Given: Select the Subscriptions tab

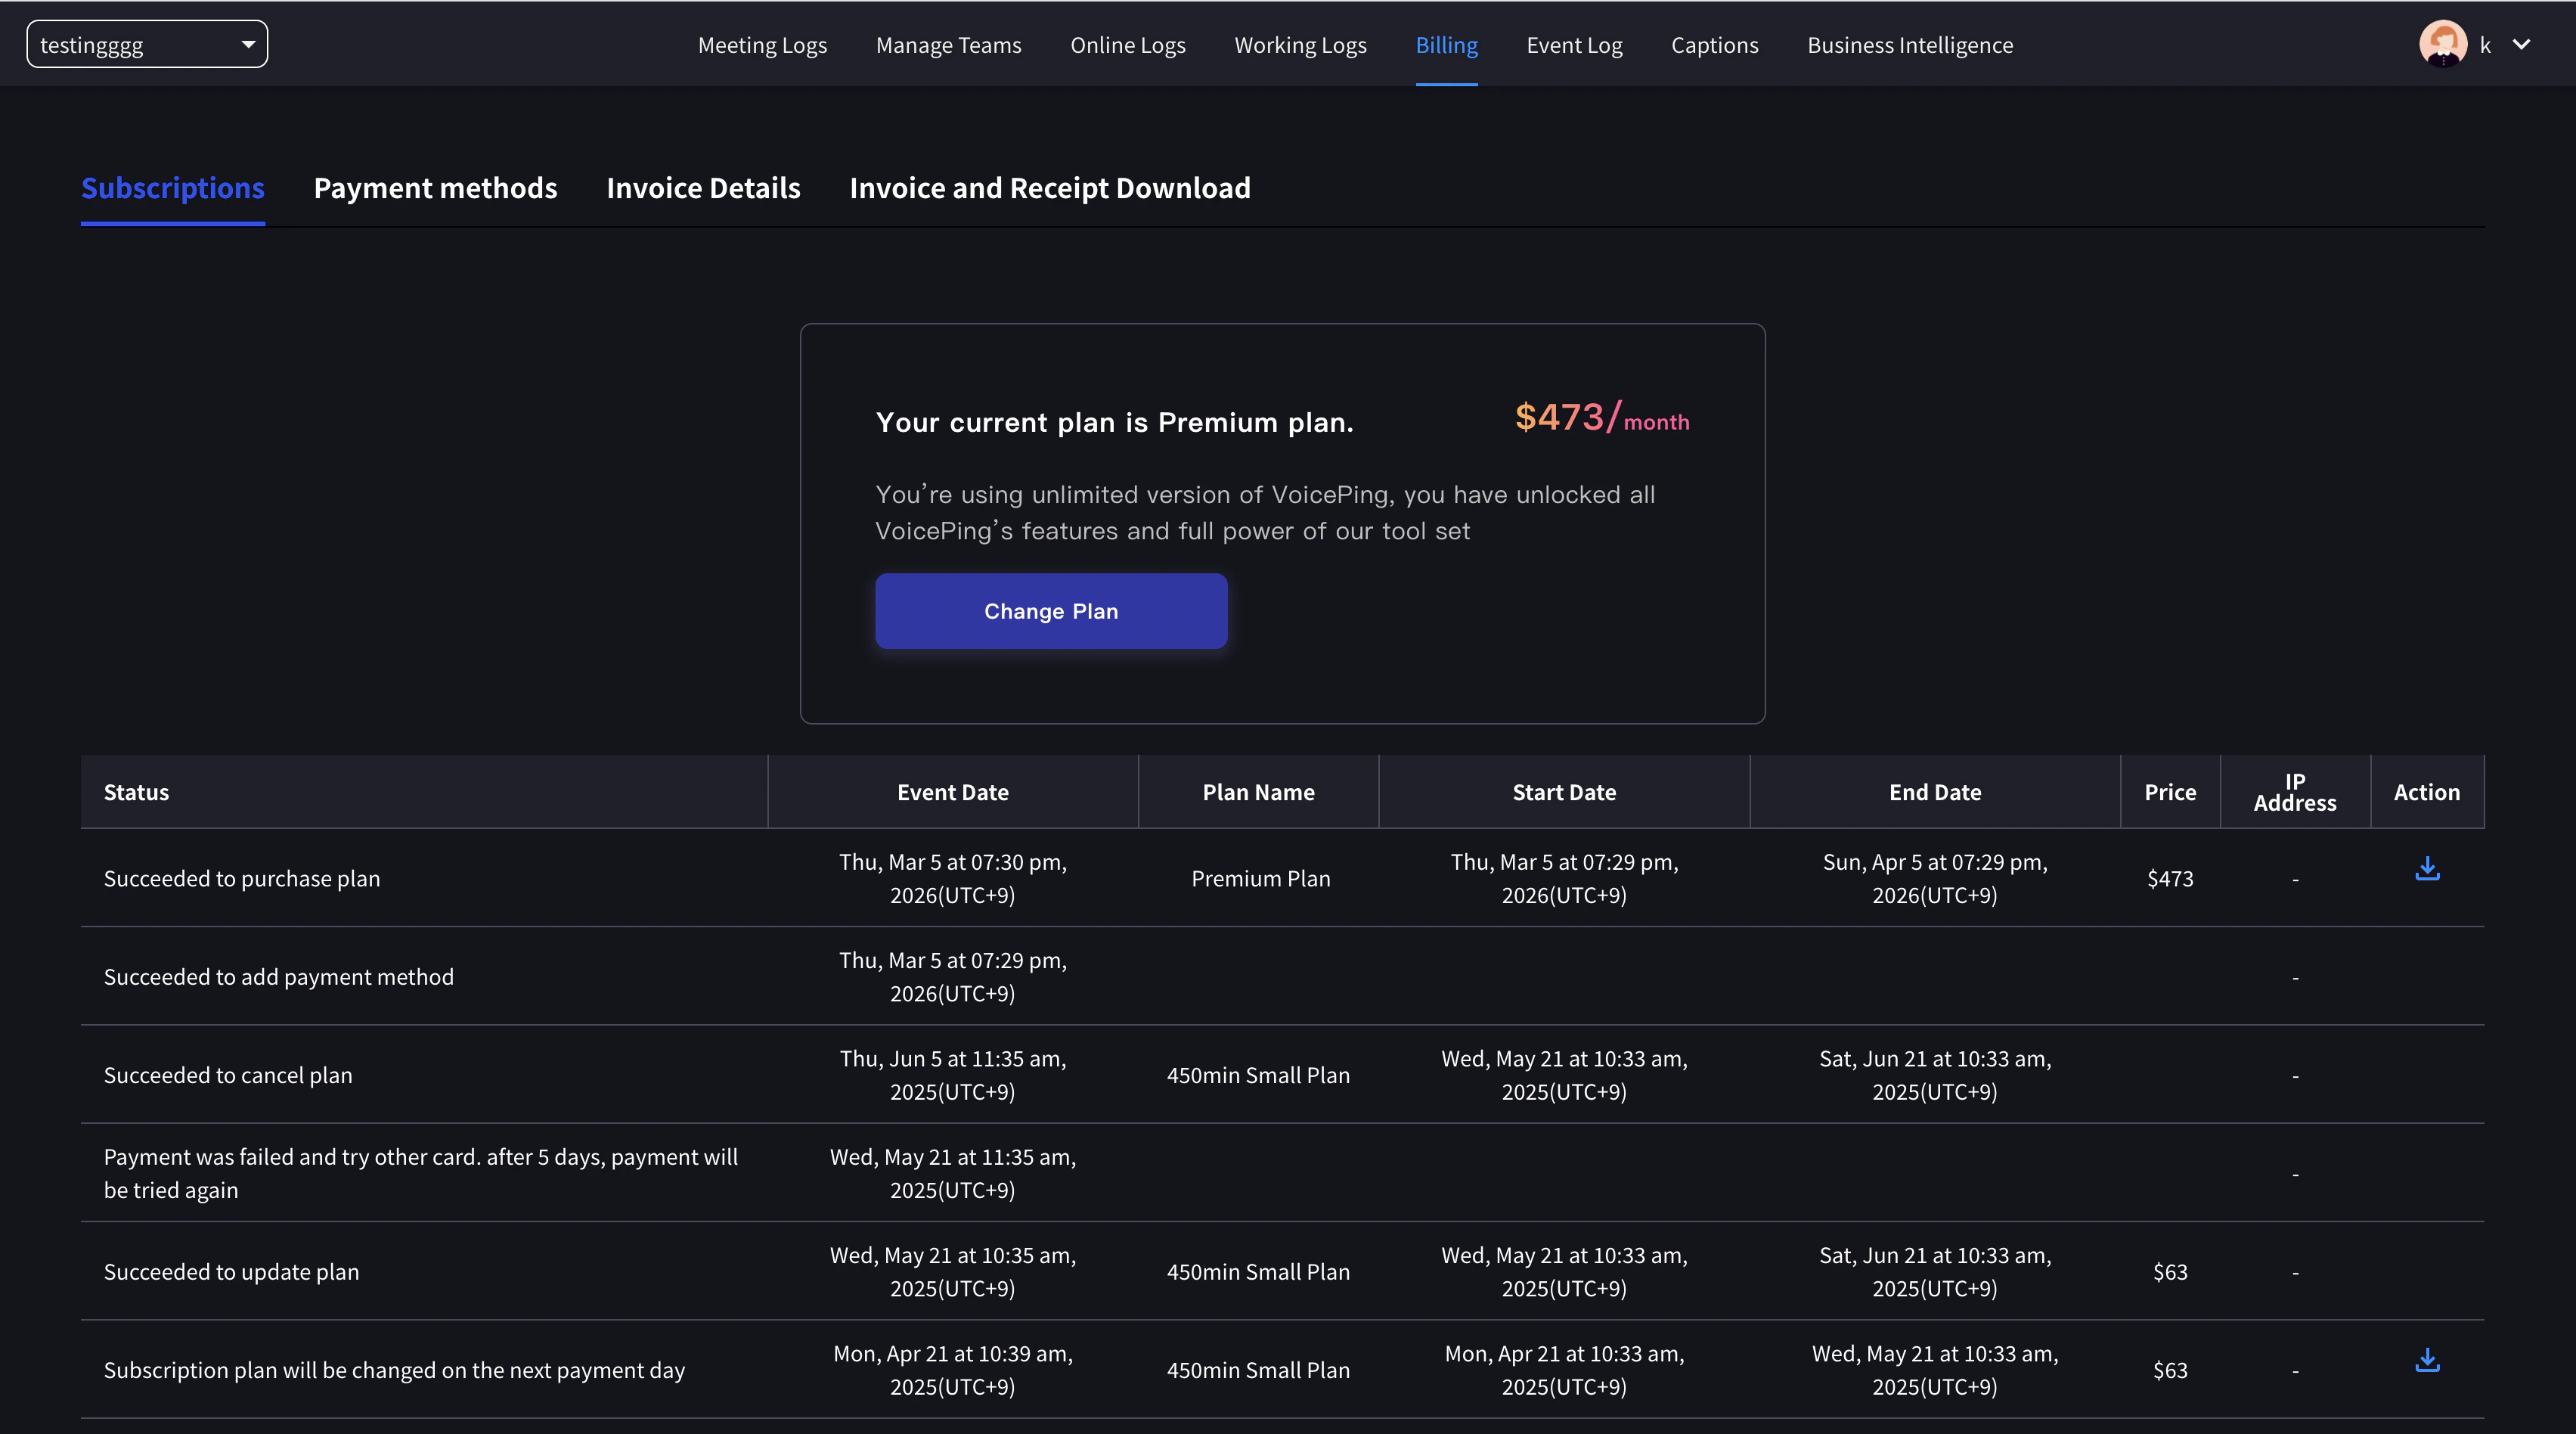Looking at the screenshot, I should (x=173, y=188).
